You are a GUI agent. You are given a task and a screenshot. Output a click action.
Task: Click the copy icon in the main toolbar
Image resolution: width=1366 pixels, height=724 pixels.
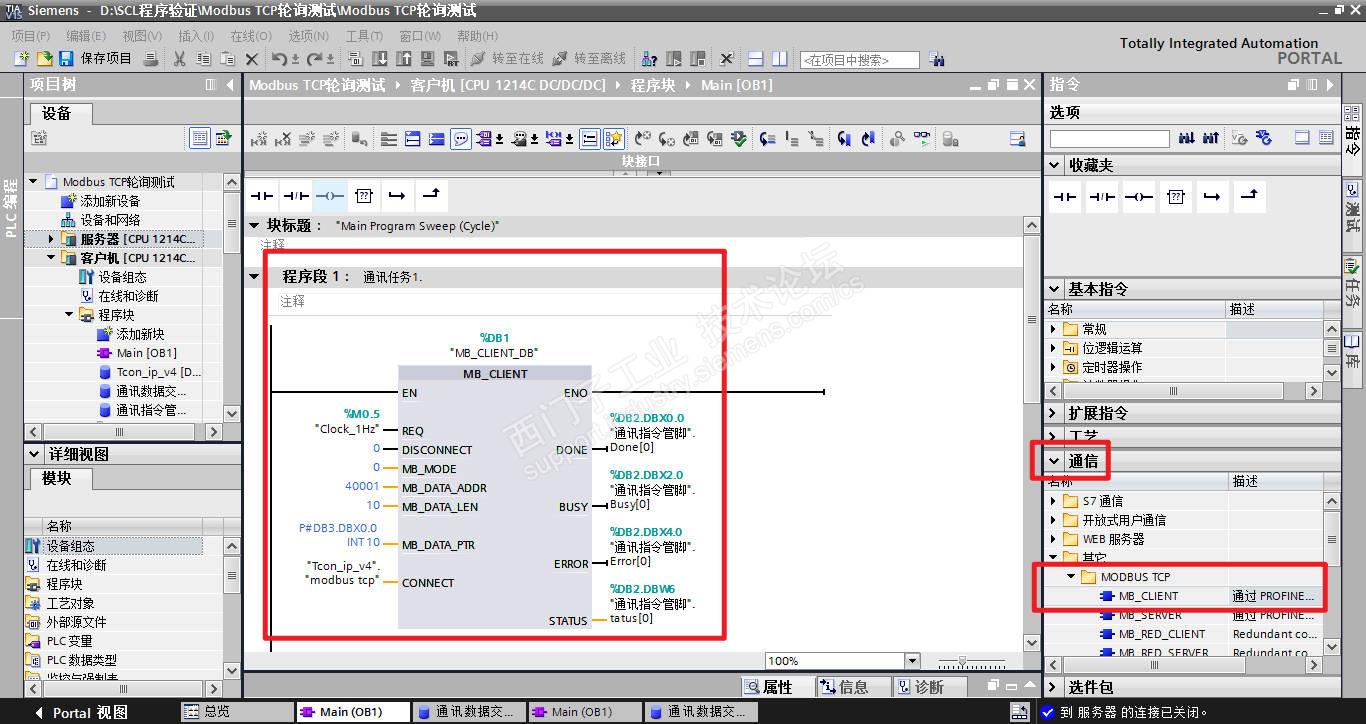tap(203, 59)
